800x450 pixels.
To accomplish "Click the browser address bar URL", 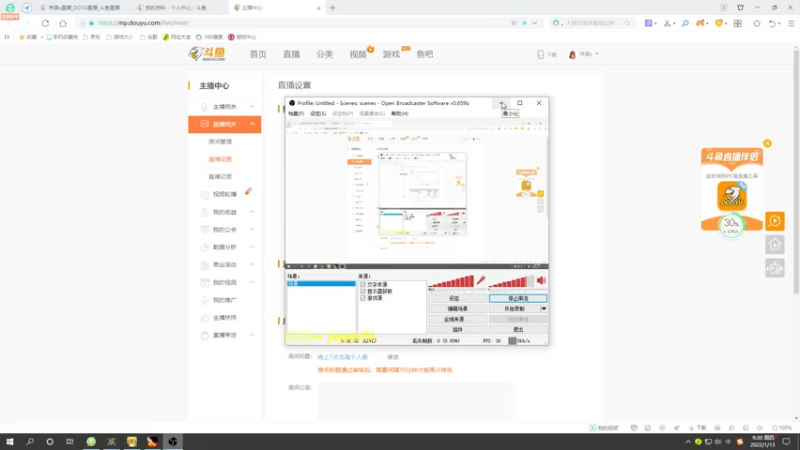I will (143, 23).
